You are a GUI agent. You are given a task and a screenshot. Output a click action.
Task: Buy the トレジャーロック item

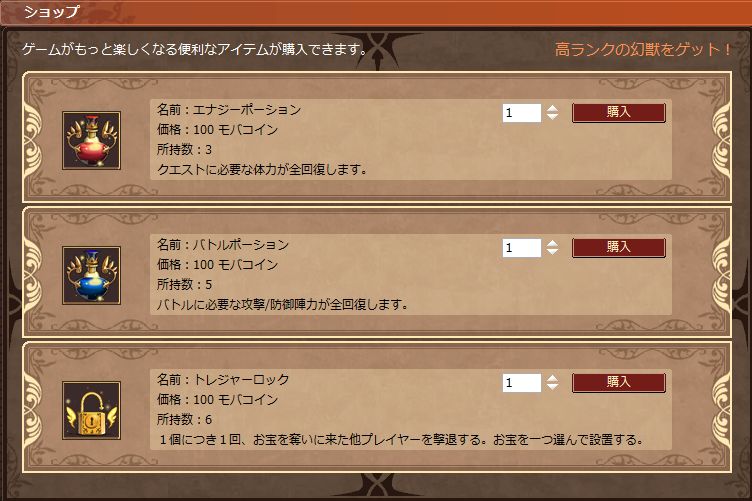point(618,382)
